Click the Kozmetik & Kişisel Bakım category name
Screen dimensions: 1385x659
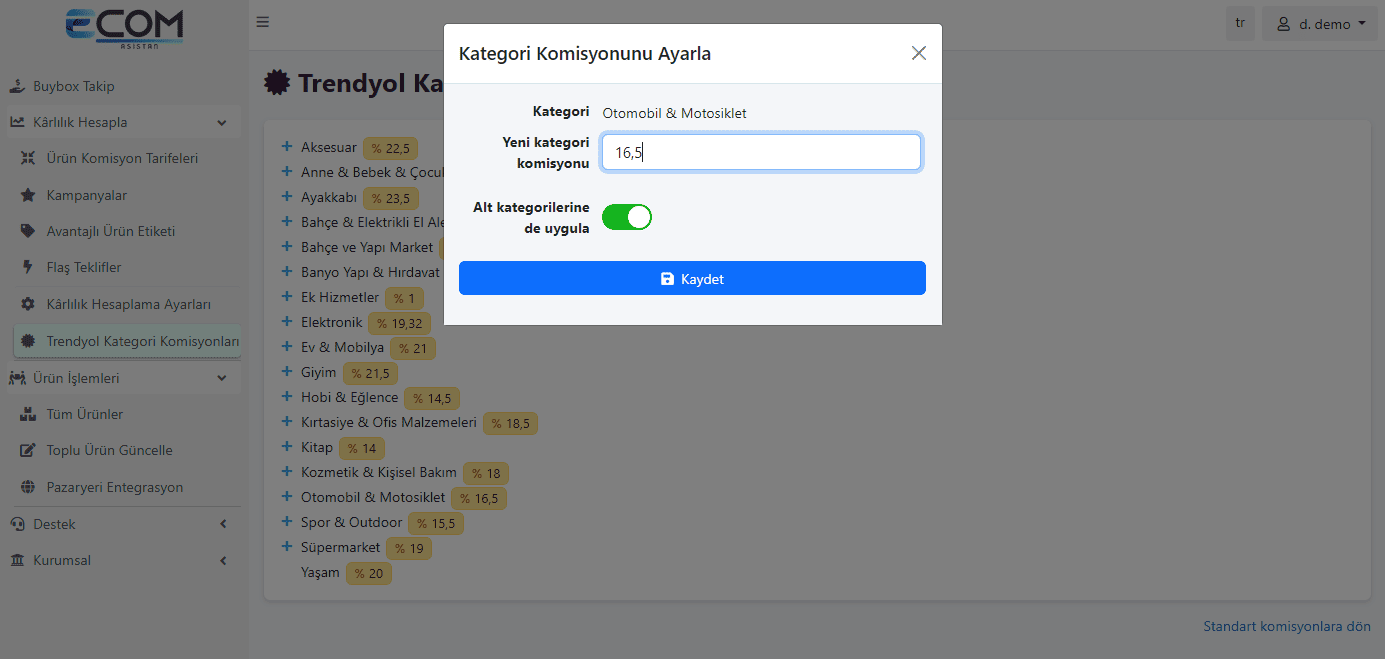coord(379,473)
